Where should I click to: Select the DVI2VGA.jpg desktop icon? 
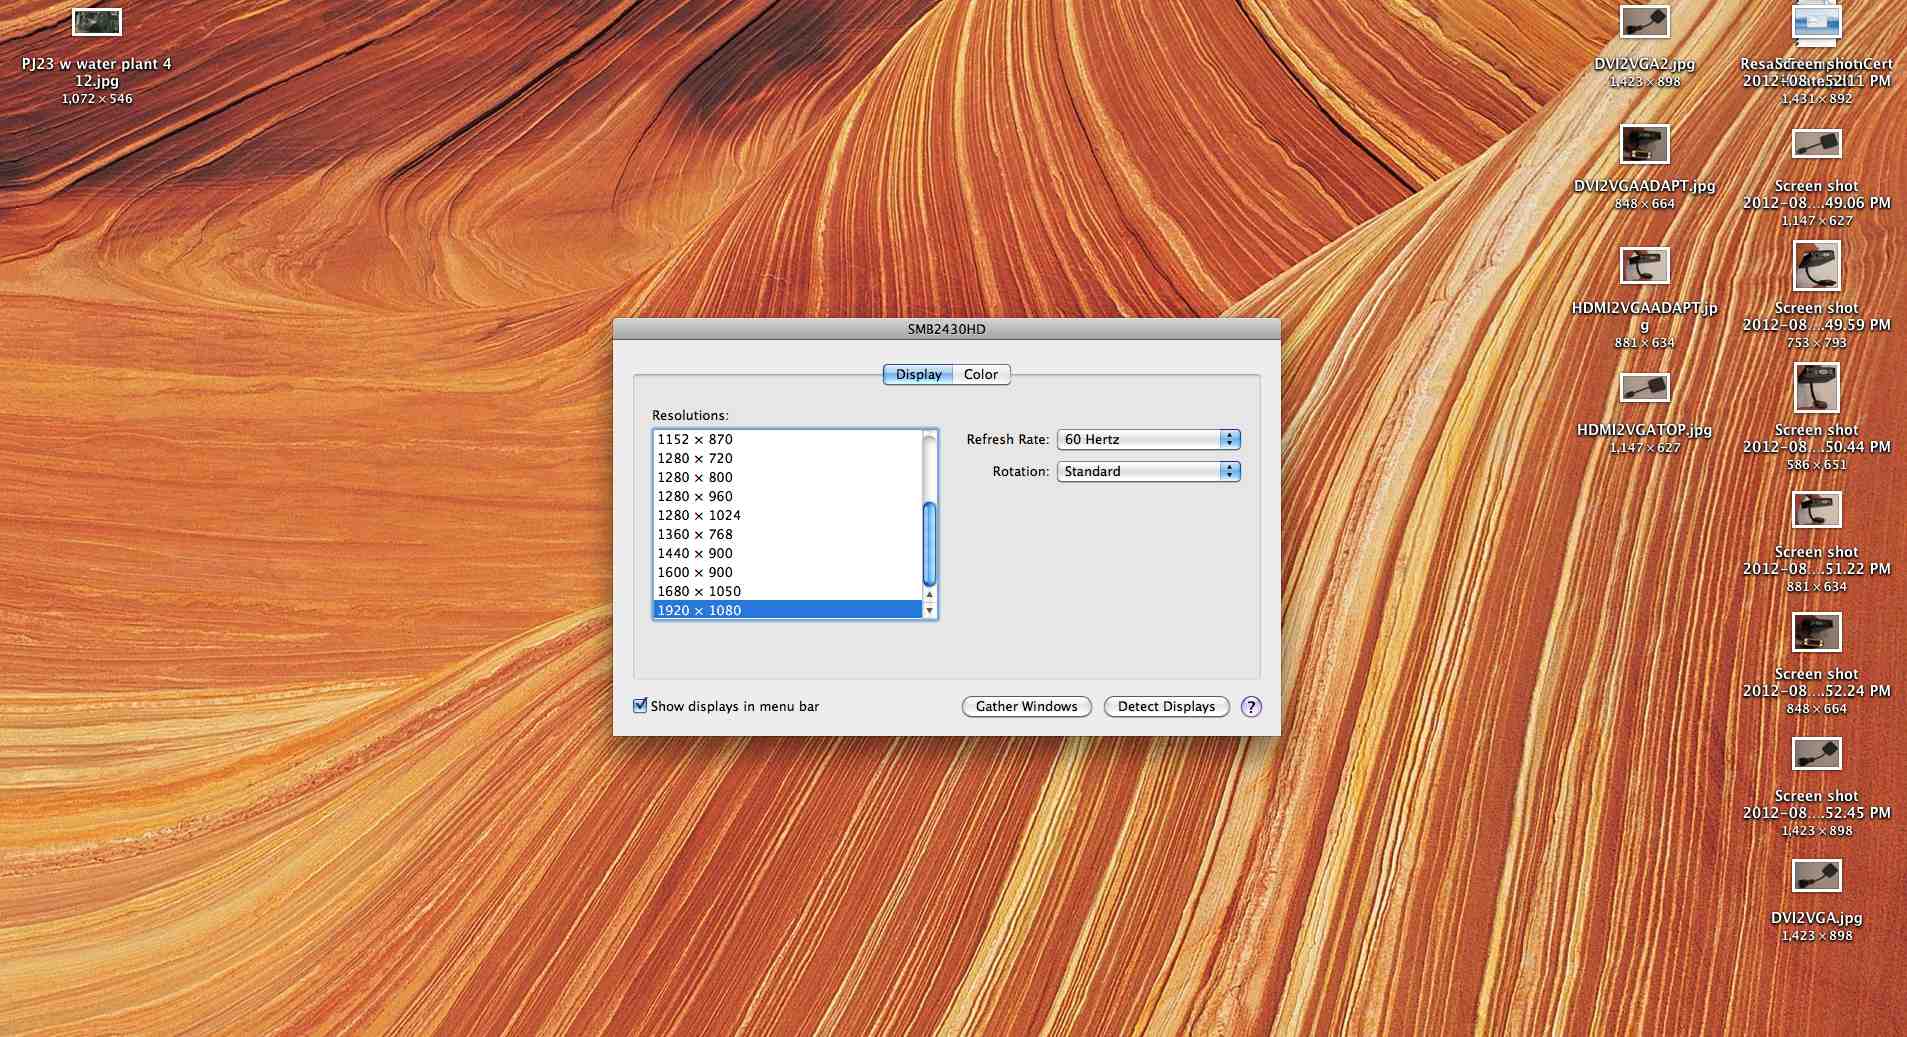point(1816,876)
